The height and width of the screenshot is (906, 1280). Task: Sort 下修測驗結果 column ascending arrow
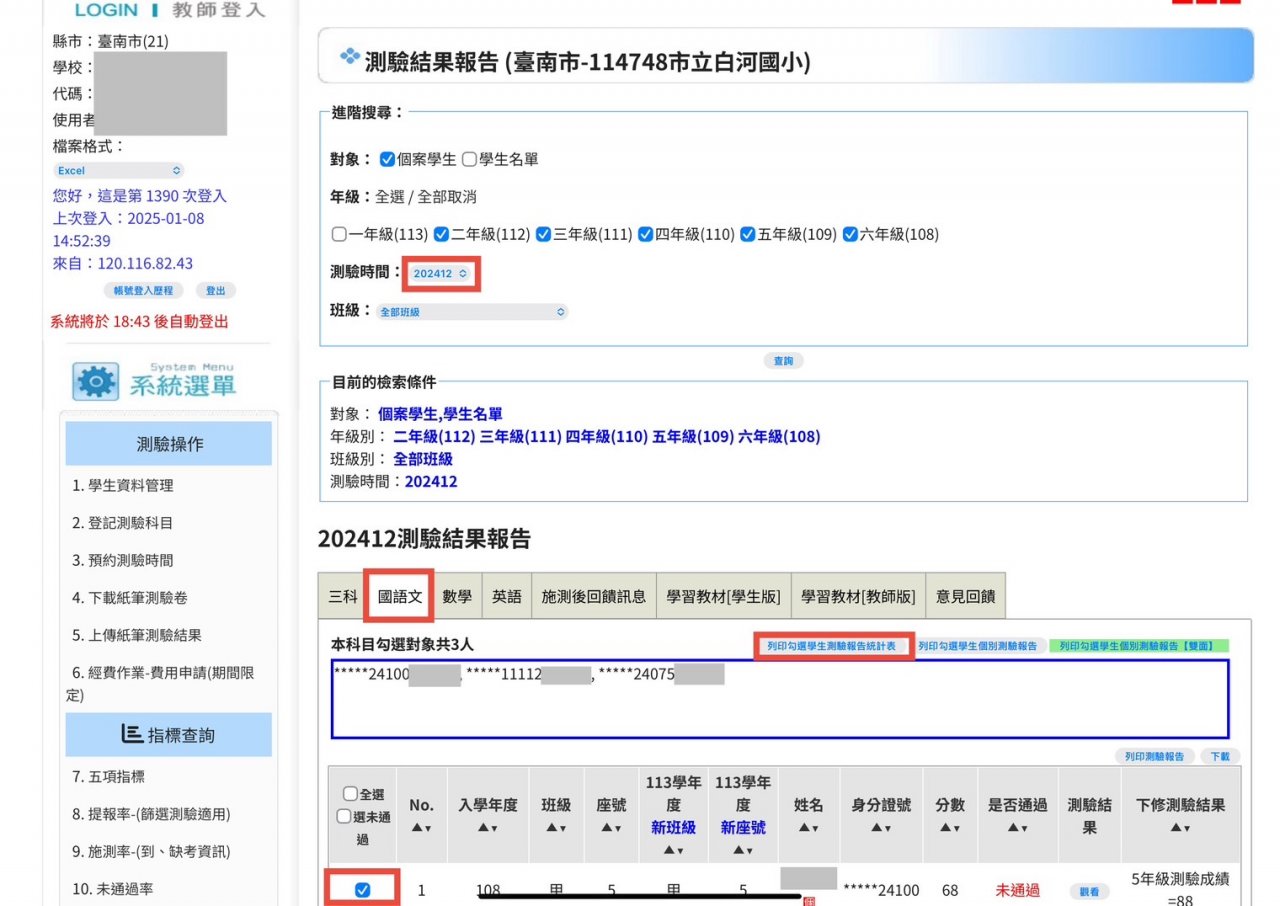coord(1176,828)
